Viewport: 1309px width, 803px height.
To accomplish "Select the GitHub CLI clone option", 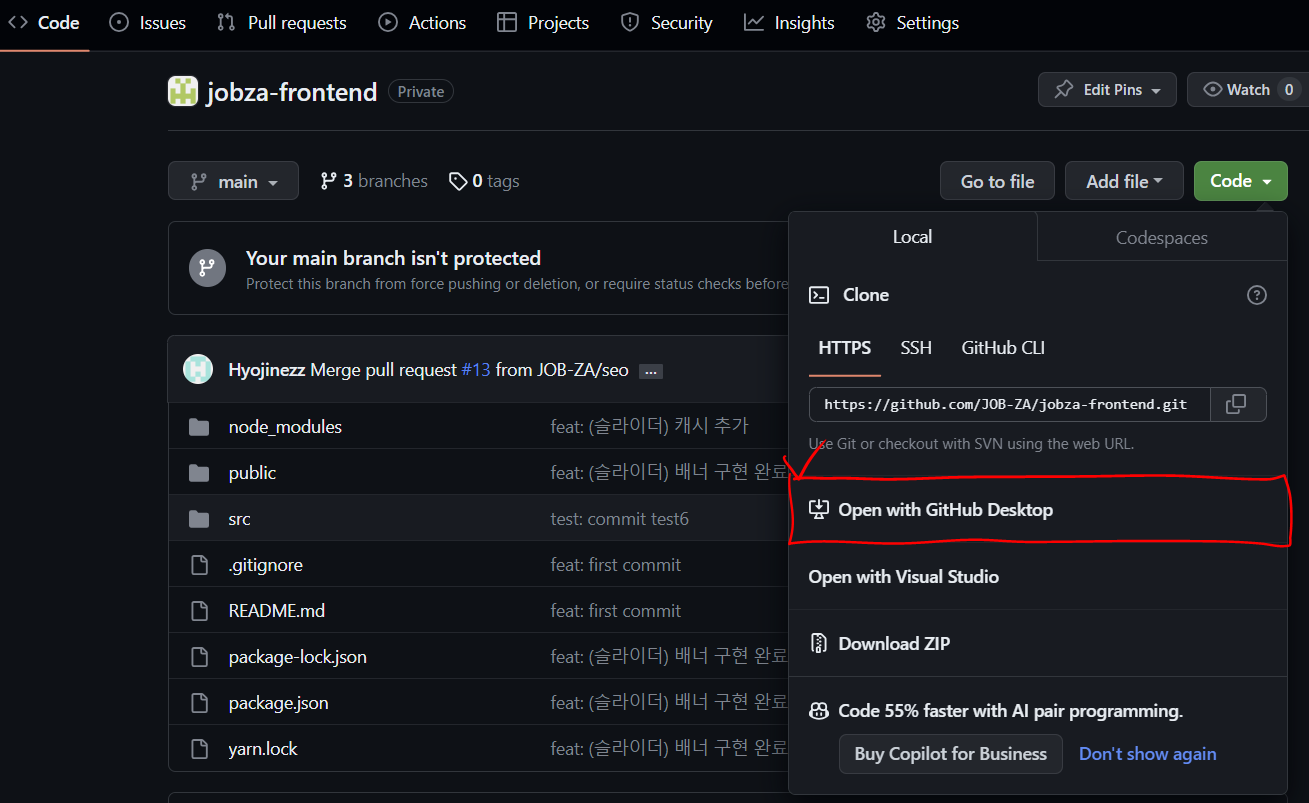I will (x=1003, y=348).
